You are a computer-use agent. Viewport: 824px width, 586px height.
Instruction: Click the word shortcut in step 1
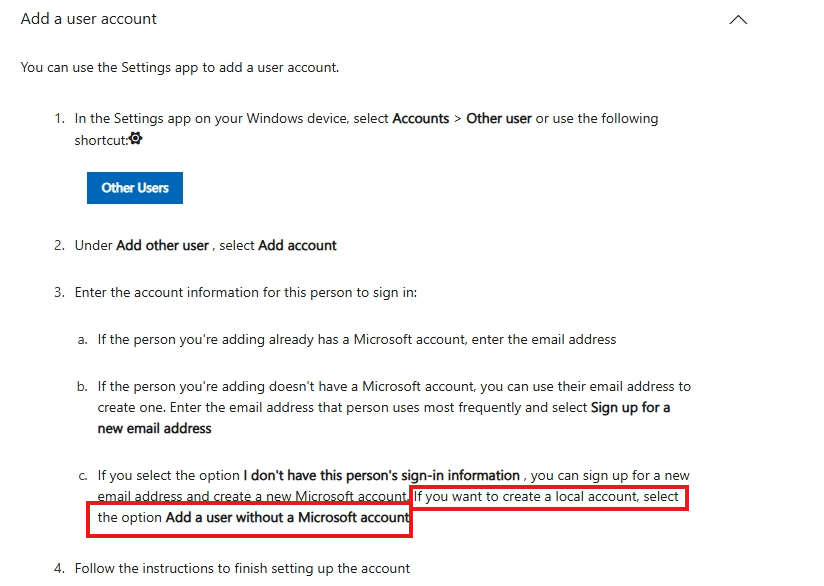coord(101,141)
